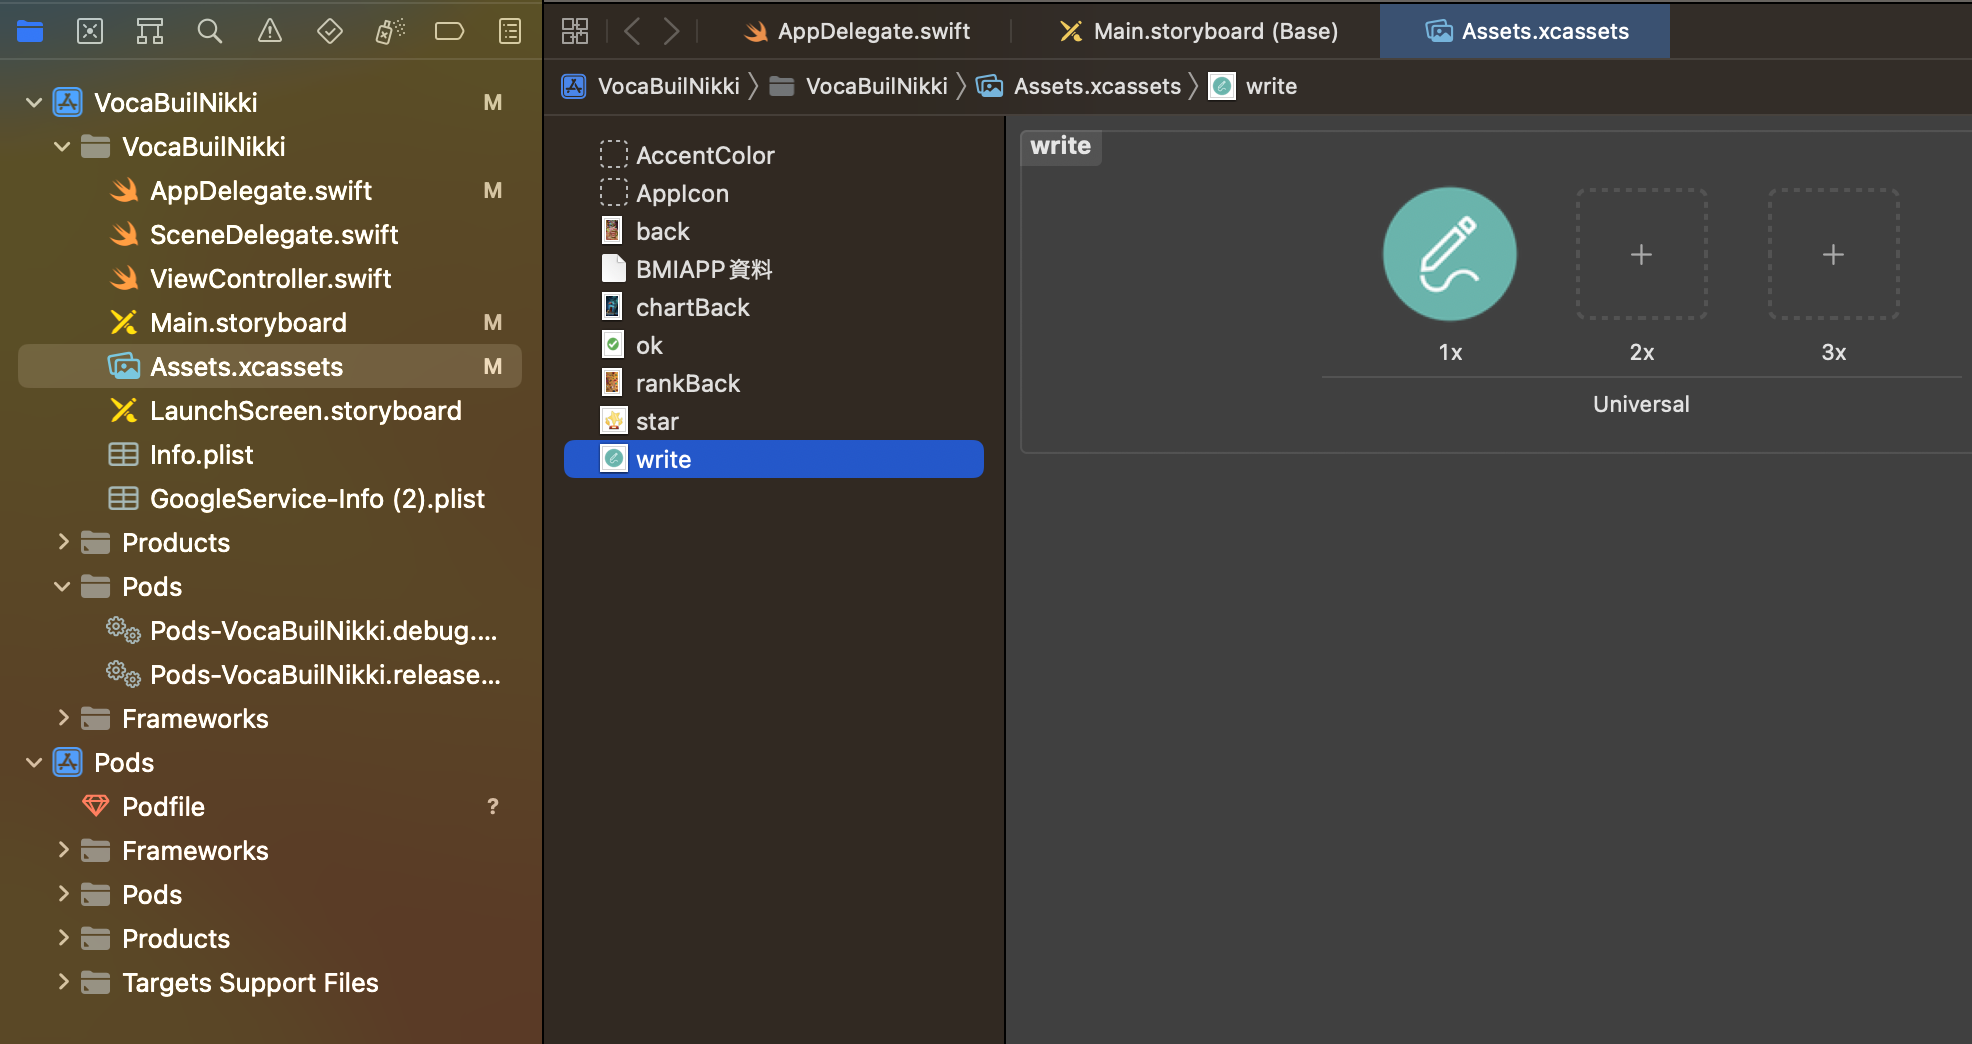Image resolution: width=1972 pixels, height=1044 pixels.
Task: Select ViewController.swift in the navigator
Action: coord(270,279)
